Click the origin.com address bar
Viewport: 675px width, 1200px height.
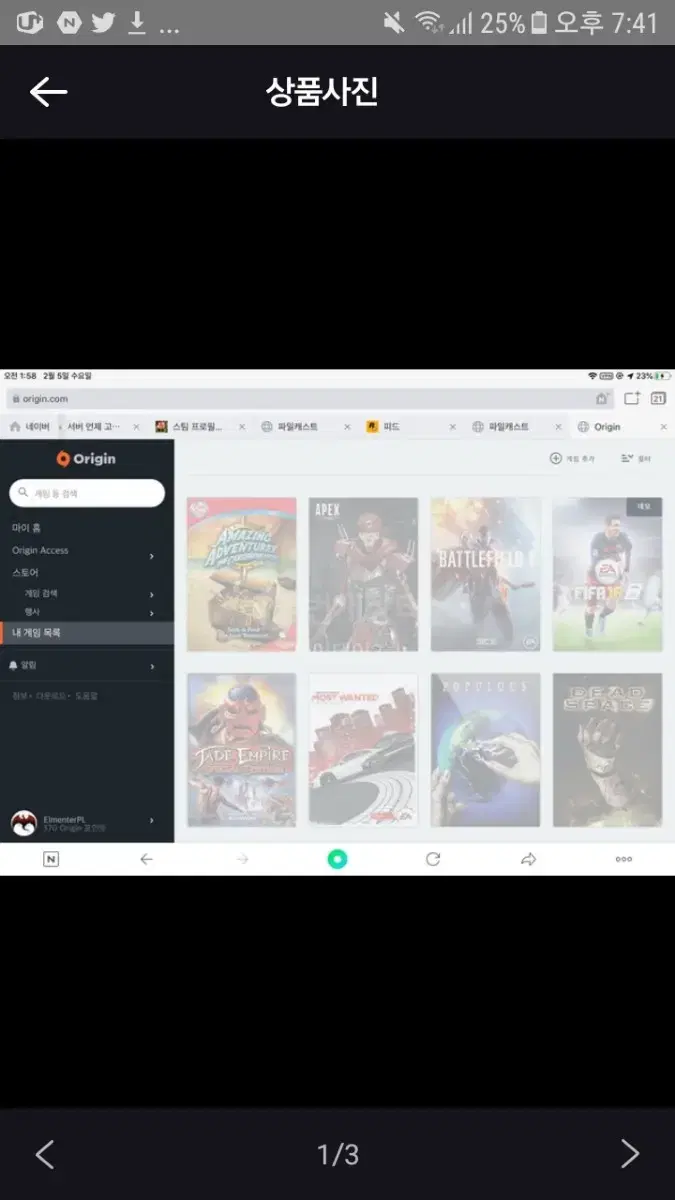[x=311, y=398]
